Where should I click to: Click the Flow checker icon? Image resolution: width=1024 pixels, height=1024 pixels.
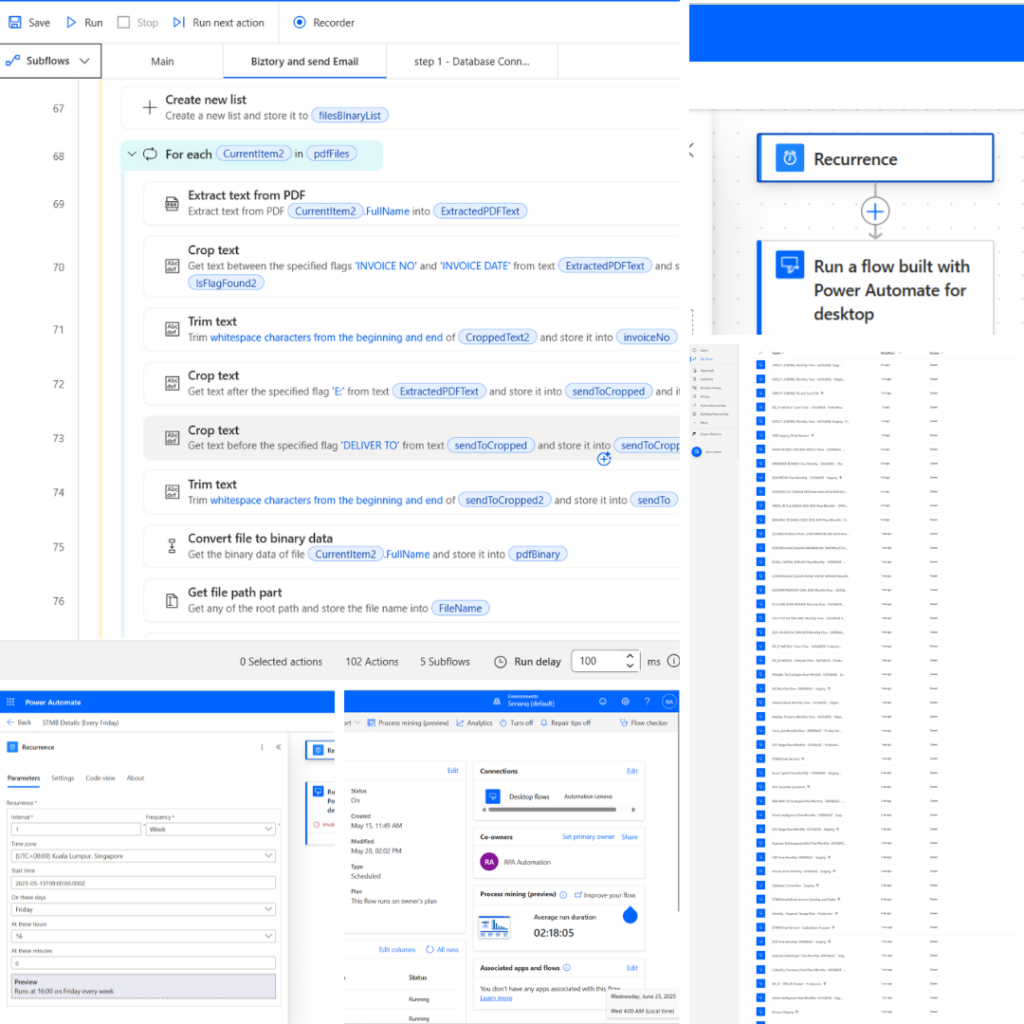pos(624,723)
